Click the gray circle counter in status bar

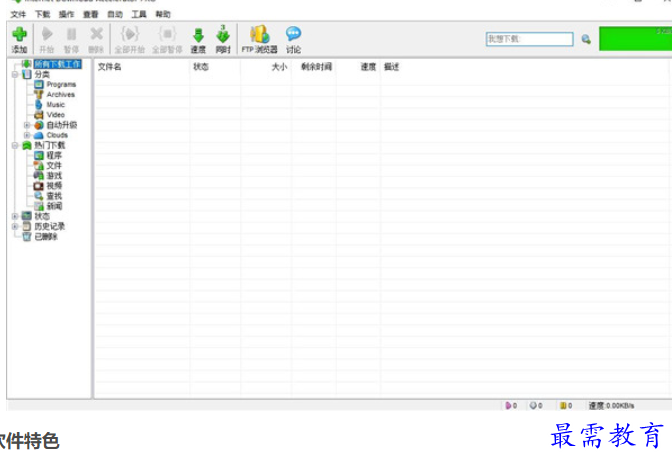point(536,405)
